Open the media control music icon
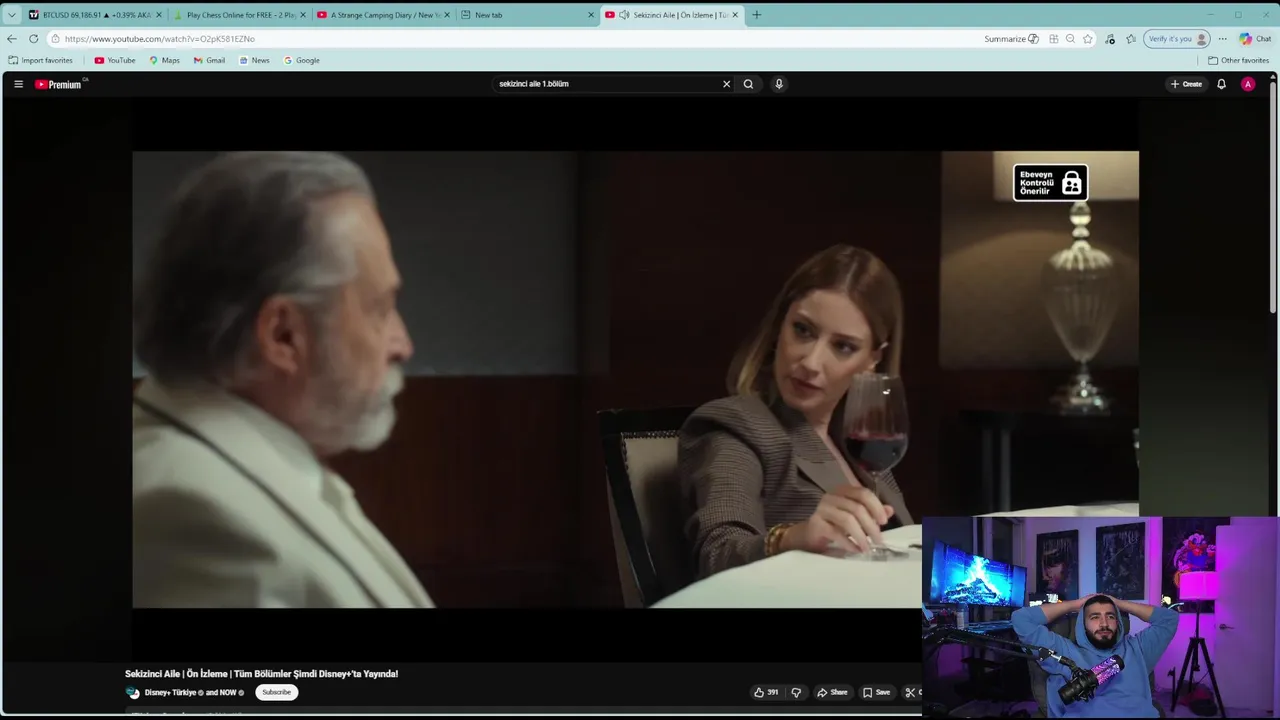Screen dimensions: 1280x720 [1110, 39]
